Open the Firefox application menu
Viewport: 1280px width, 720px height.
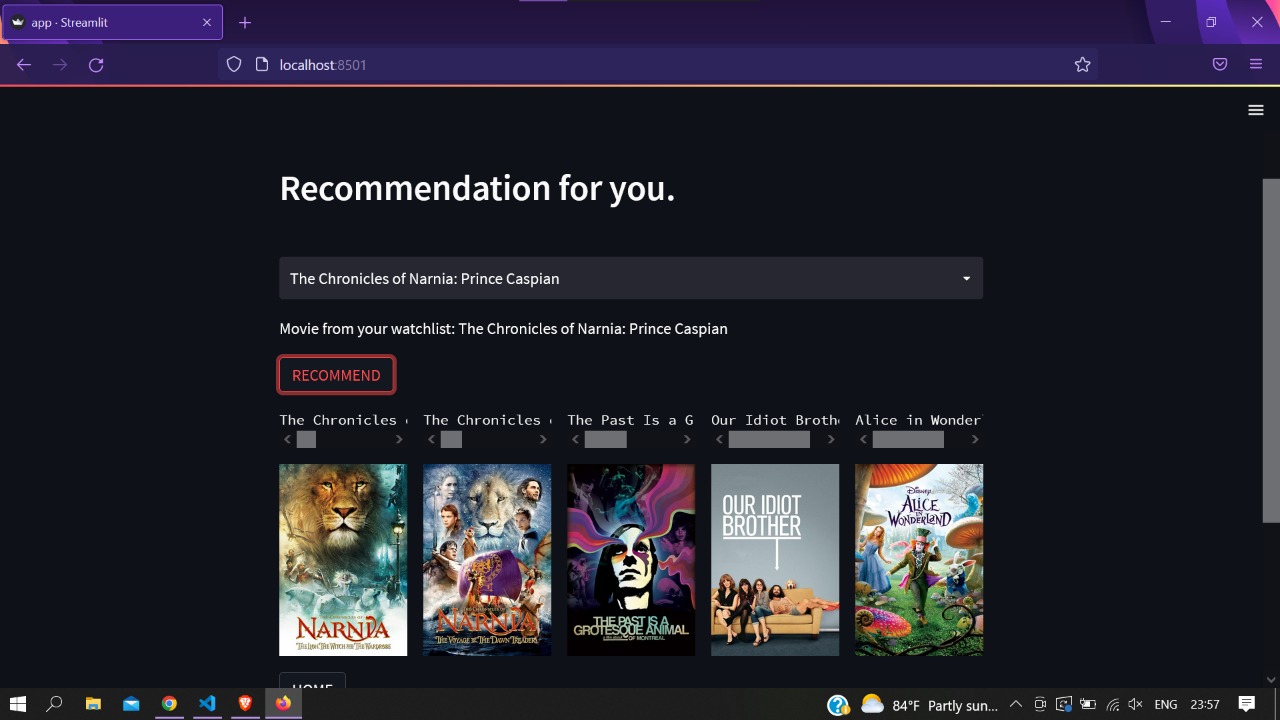(1256, 65)
